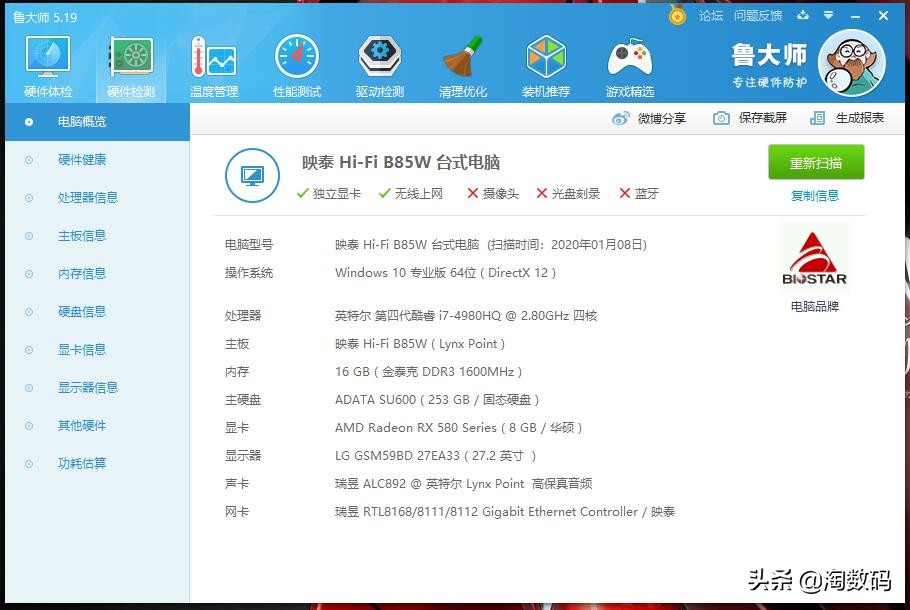Image resolution: width=910 pixels, height=610 pixels.
Task: Launch the 性能测试 performance benchmark
Action: coord(295,65)
